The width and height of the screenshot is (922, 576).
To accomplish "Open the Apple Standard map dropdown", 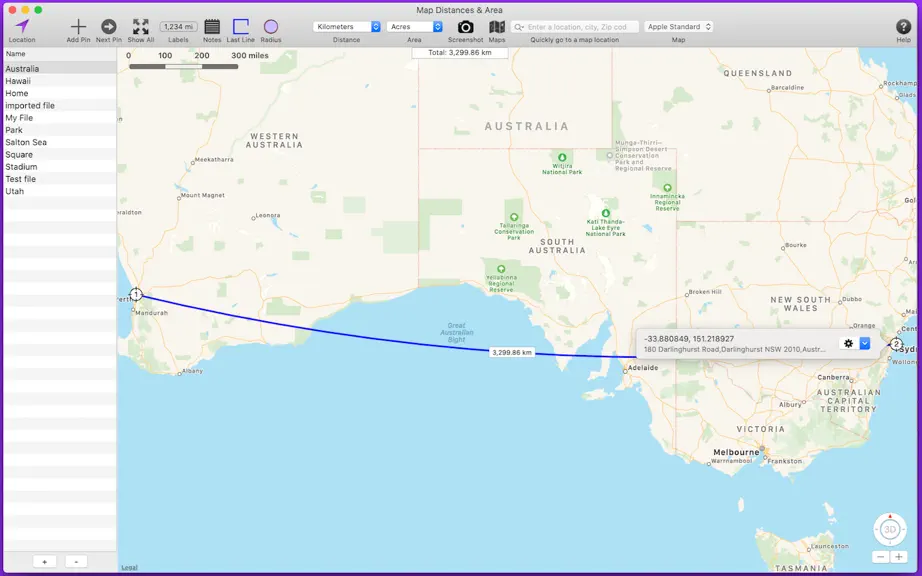I will [x=678, y=26].
